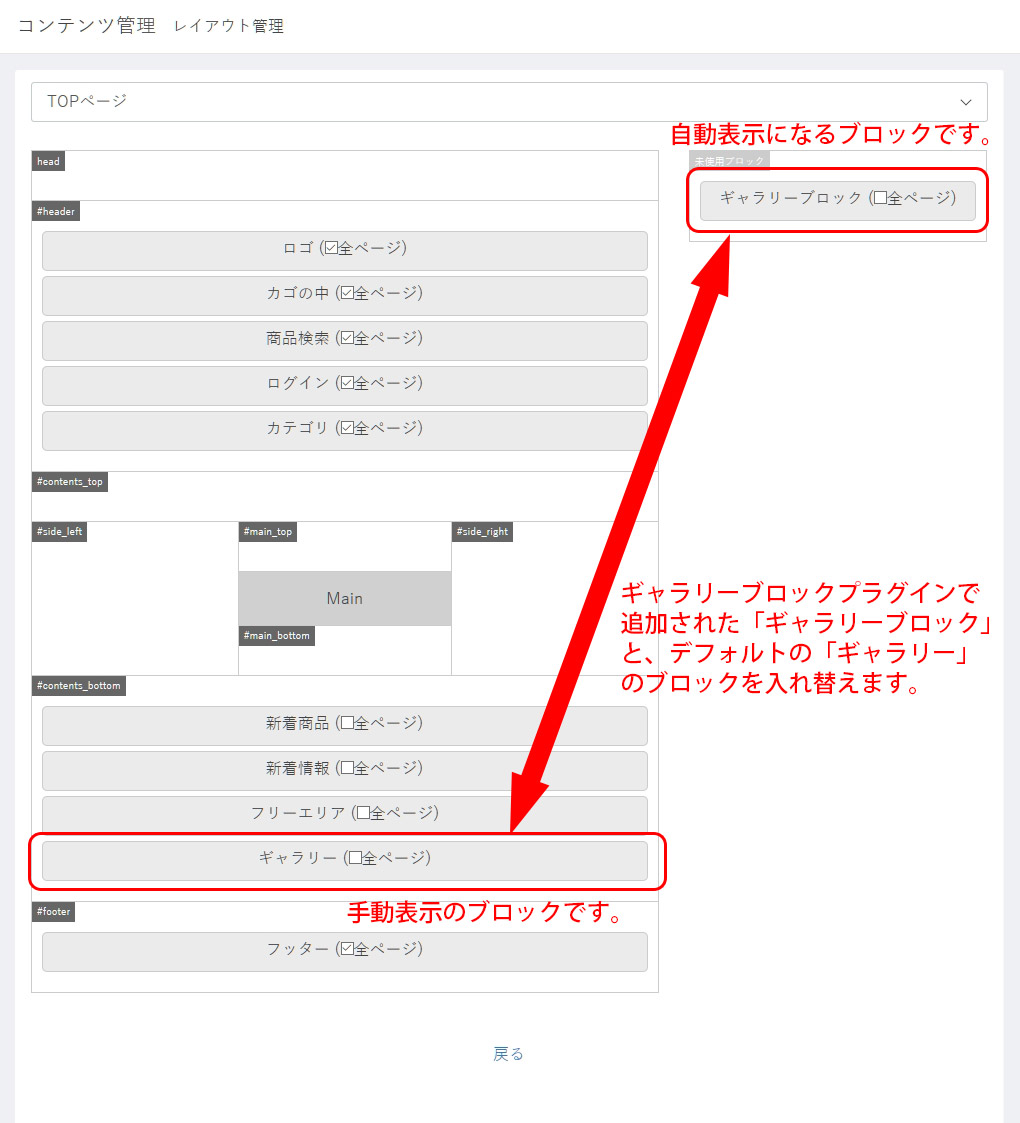Click the 戻る link
This screenshot has height=1123, width=1020.
(x=509, y=1054)
